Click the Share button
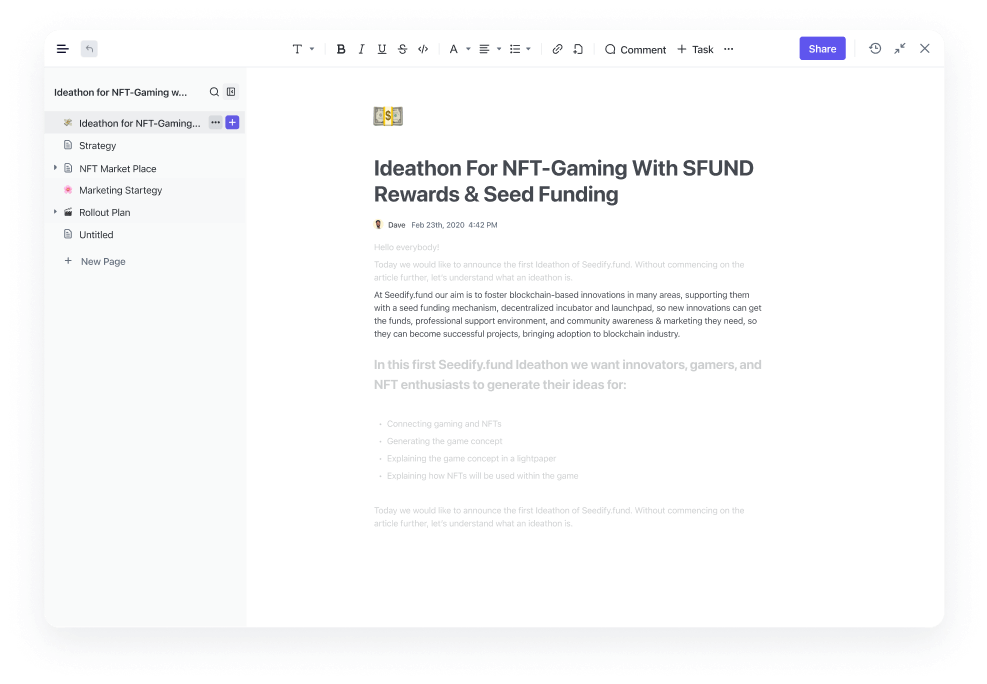Viewport: 987px width, 684px height. pyautogui.click(x=821, y=48)
